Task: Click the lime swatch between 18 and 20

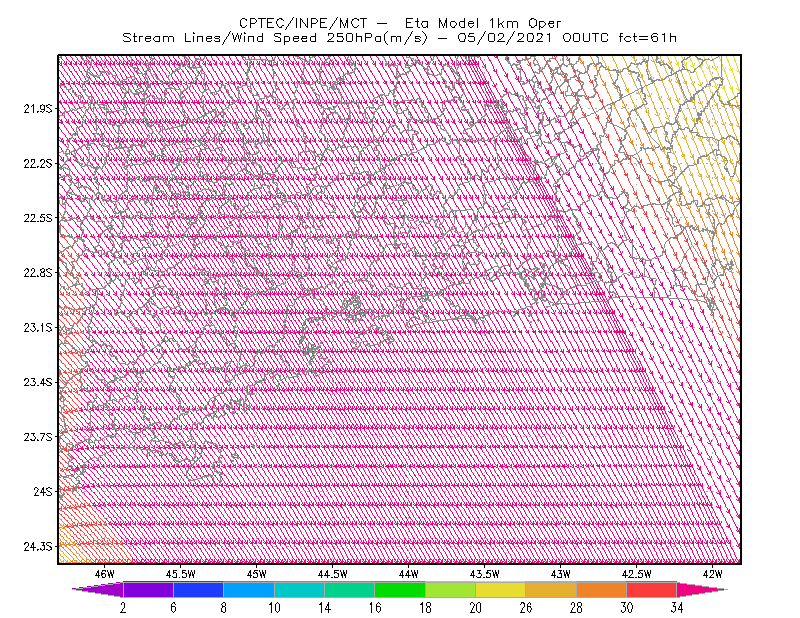Action: tap(450, 589)
